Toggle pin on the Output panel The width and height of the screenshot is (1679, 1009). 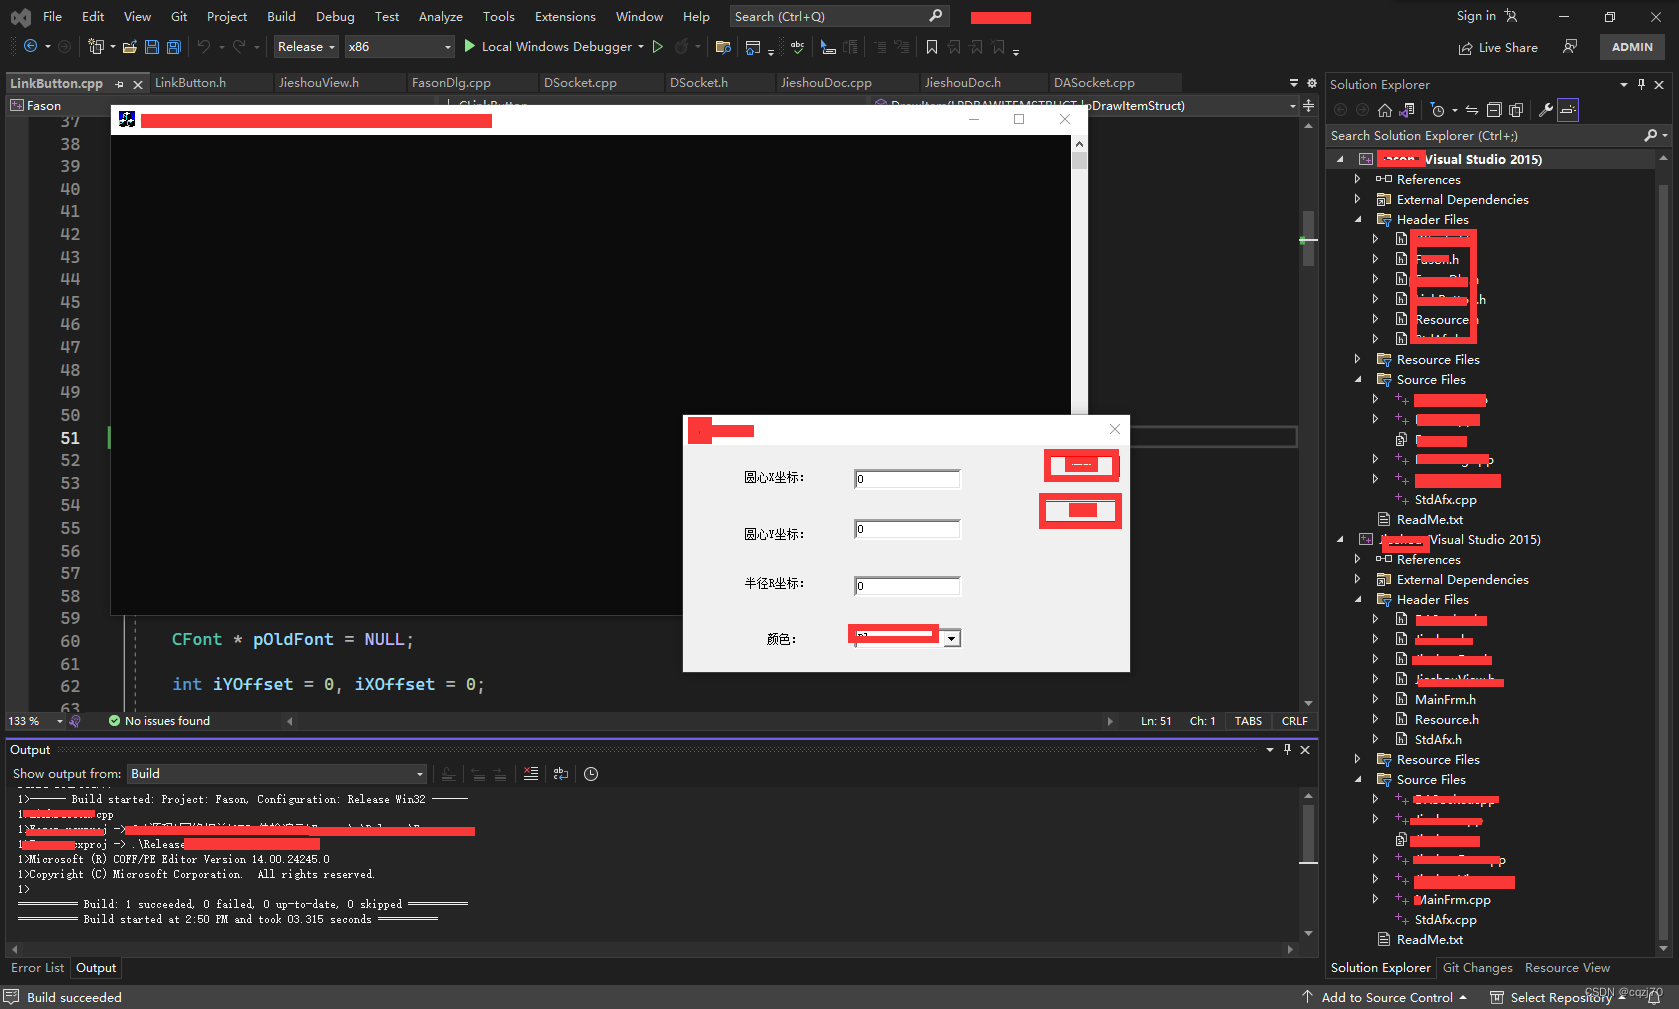[x=1287, y=749]
